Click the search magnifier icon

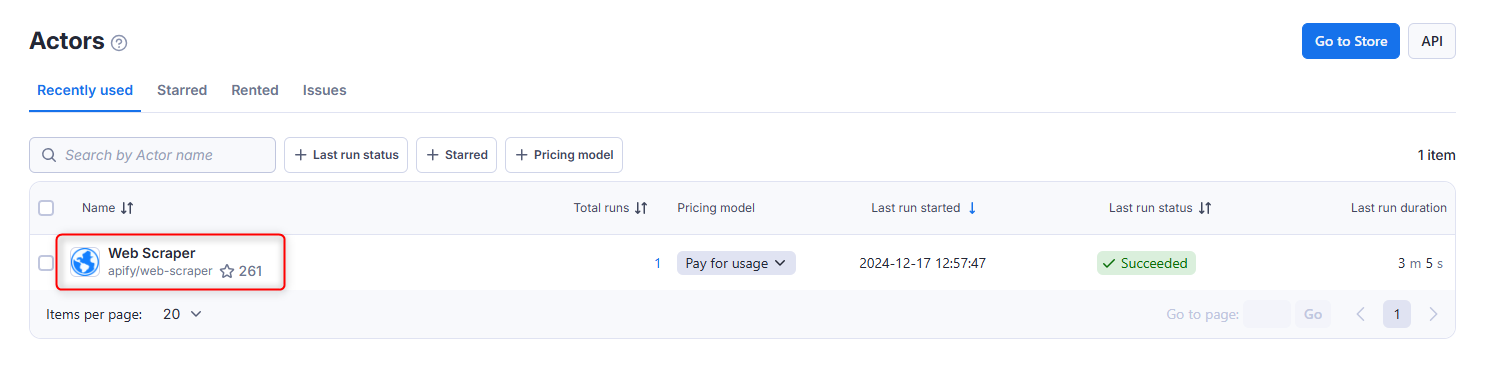point(49,155)
